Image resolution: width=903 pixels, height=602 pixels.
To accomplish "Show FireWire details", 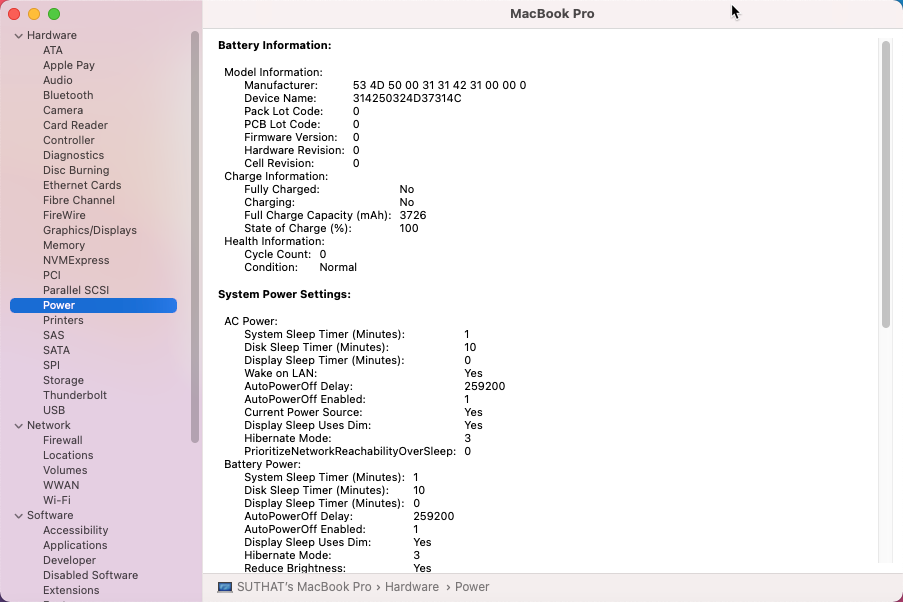I will (64, 215).
